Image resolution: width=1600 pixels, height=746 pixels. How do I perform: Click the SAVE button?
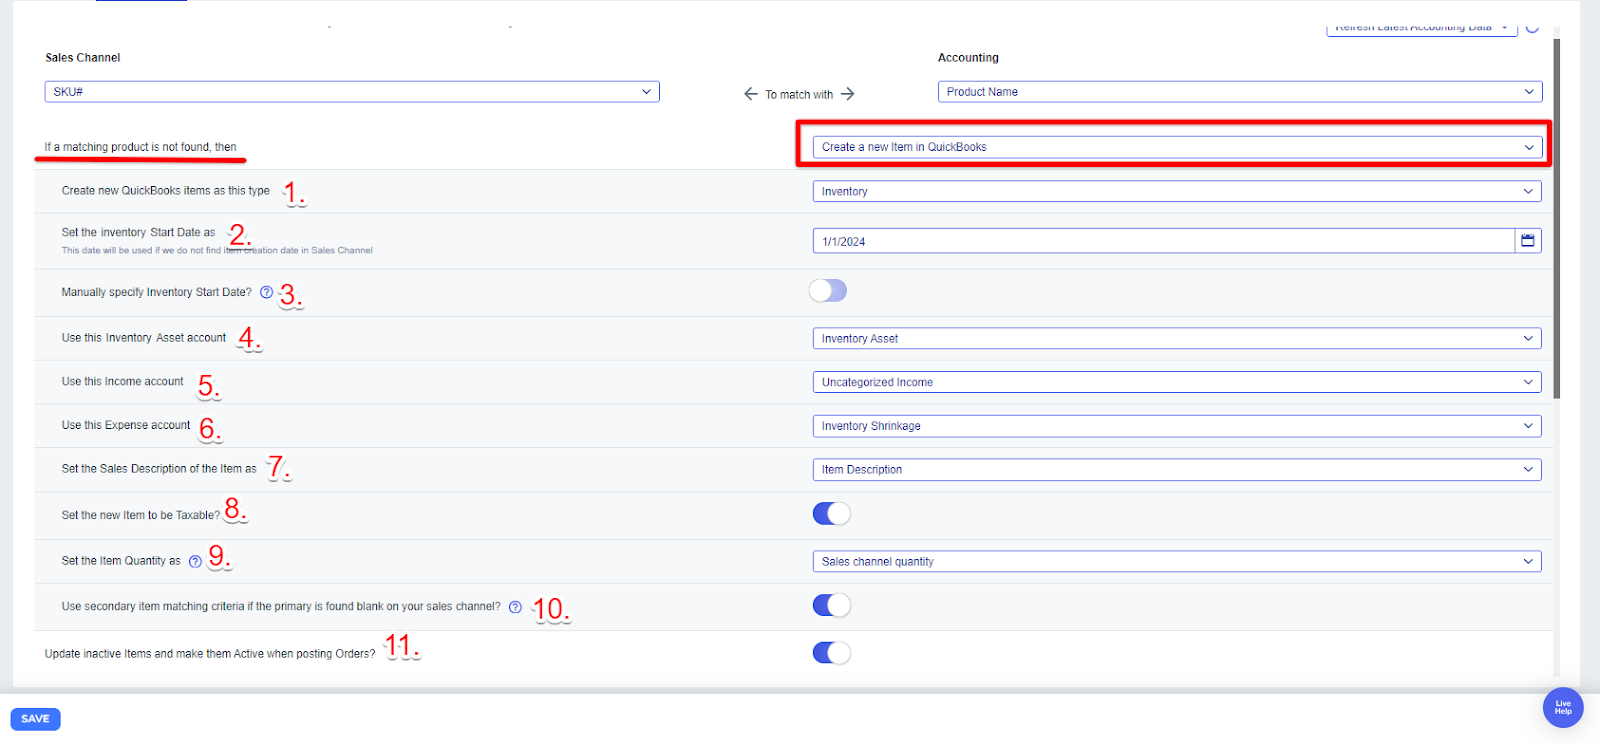click(35, 719)
